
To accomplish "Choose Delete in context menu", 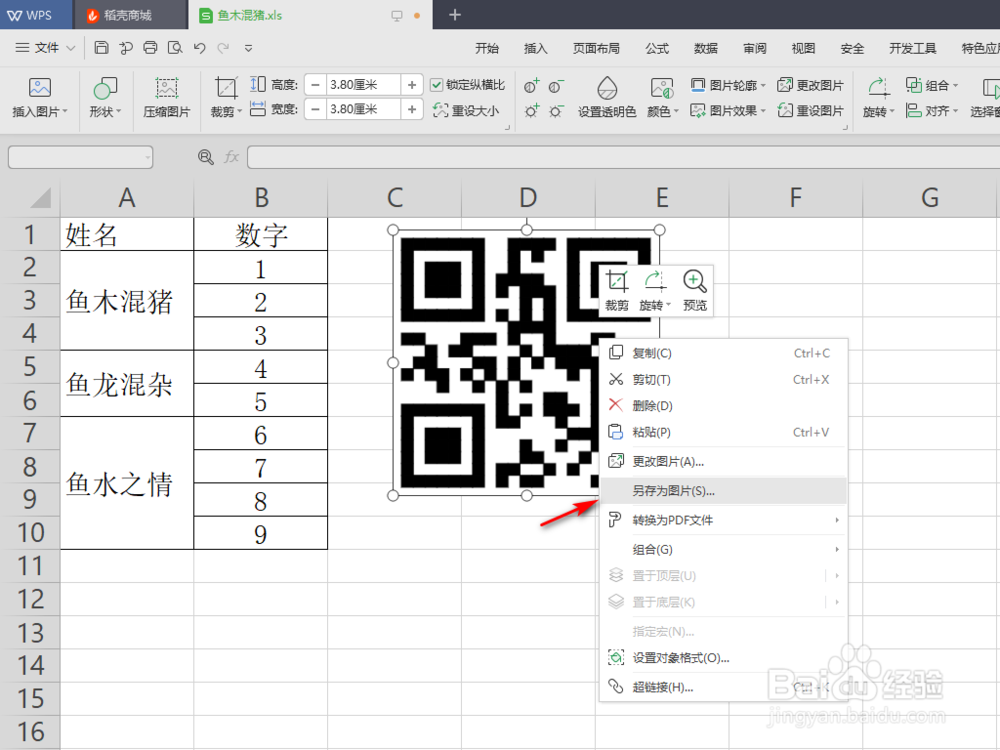I will (x=723, y=406).
